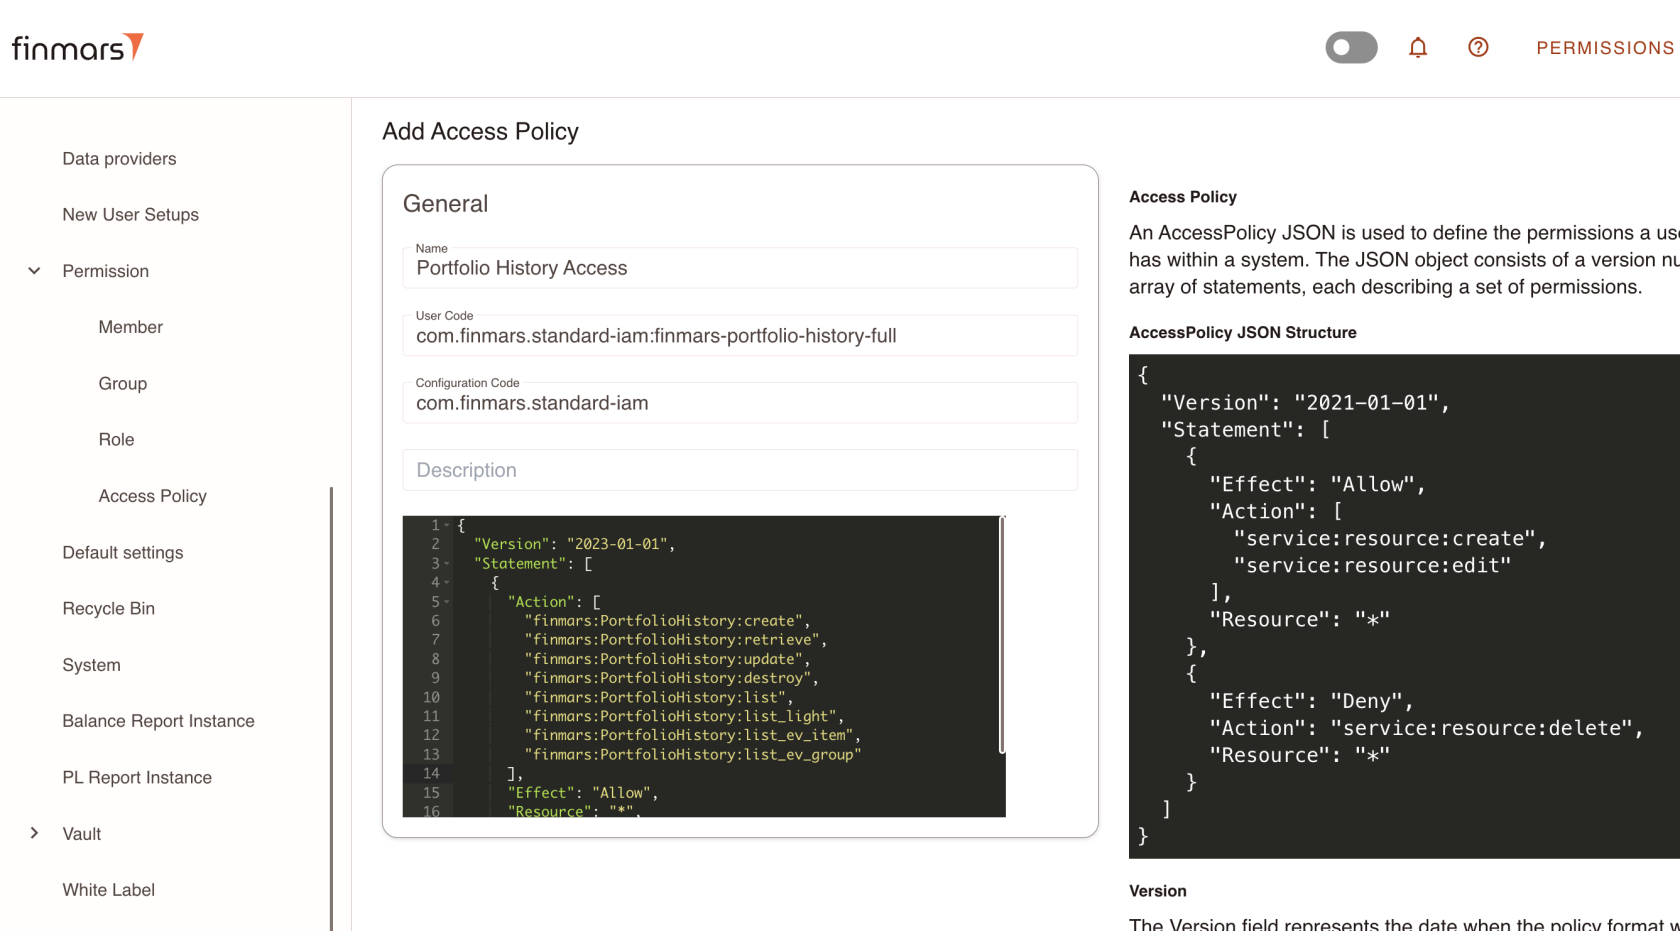The image size is (1680, 931).
Task: Select Vault sidebar item
Action: [x=81, y=834]
